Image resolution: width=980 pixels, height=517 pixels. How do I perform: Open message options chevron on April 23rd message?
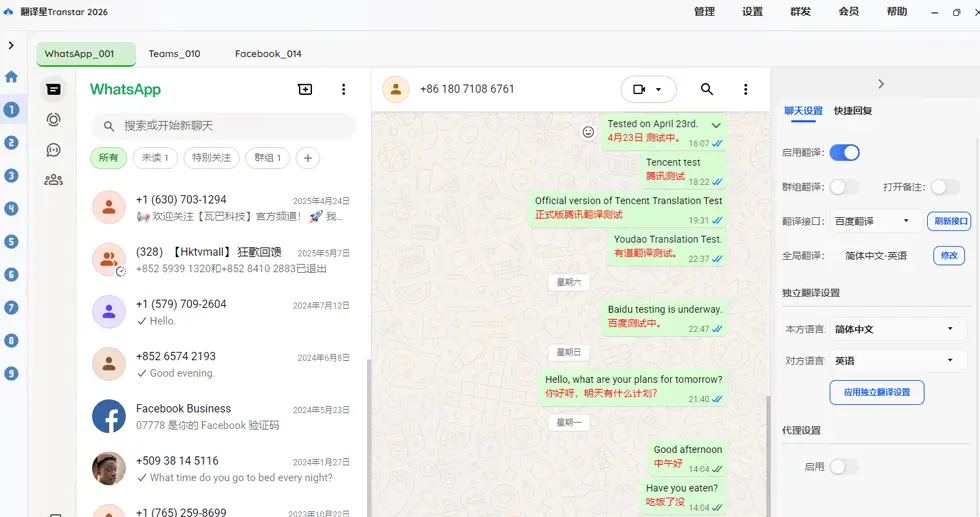716,125
